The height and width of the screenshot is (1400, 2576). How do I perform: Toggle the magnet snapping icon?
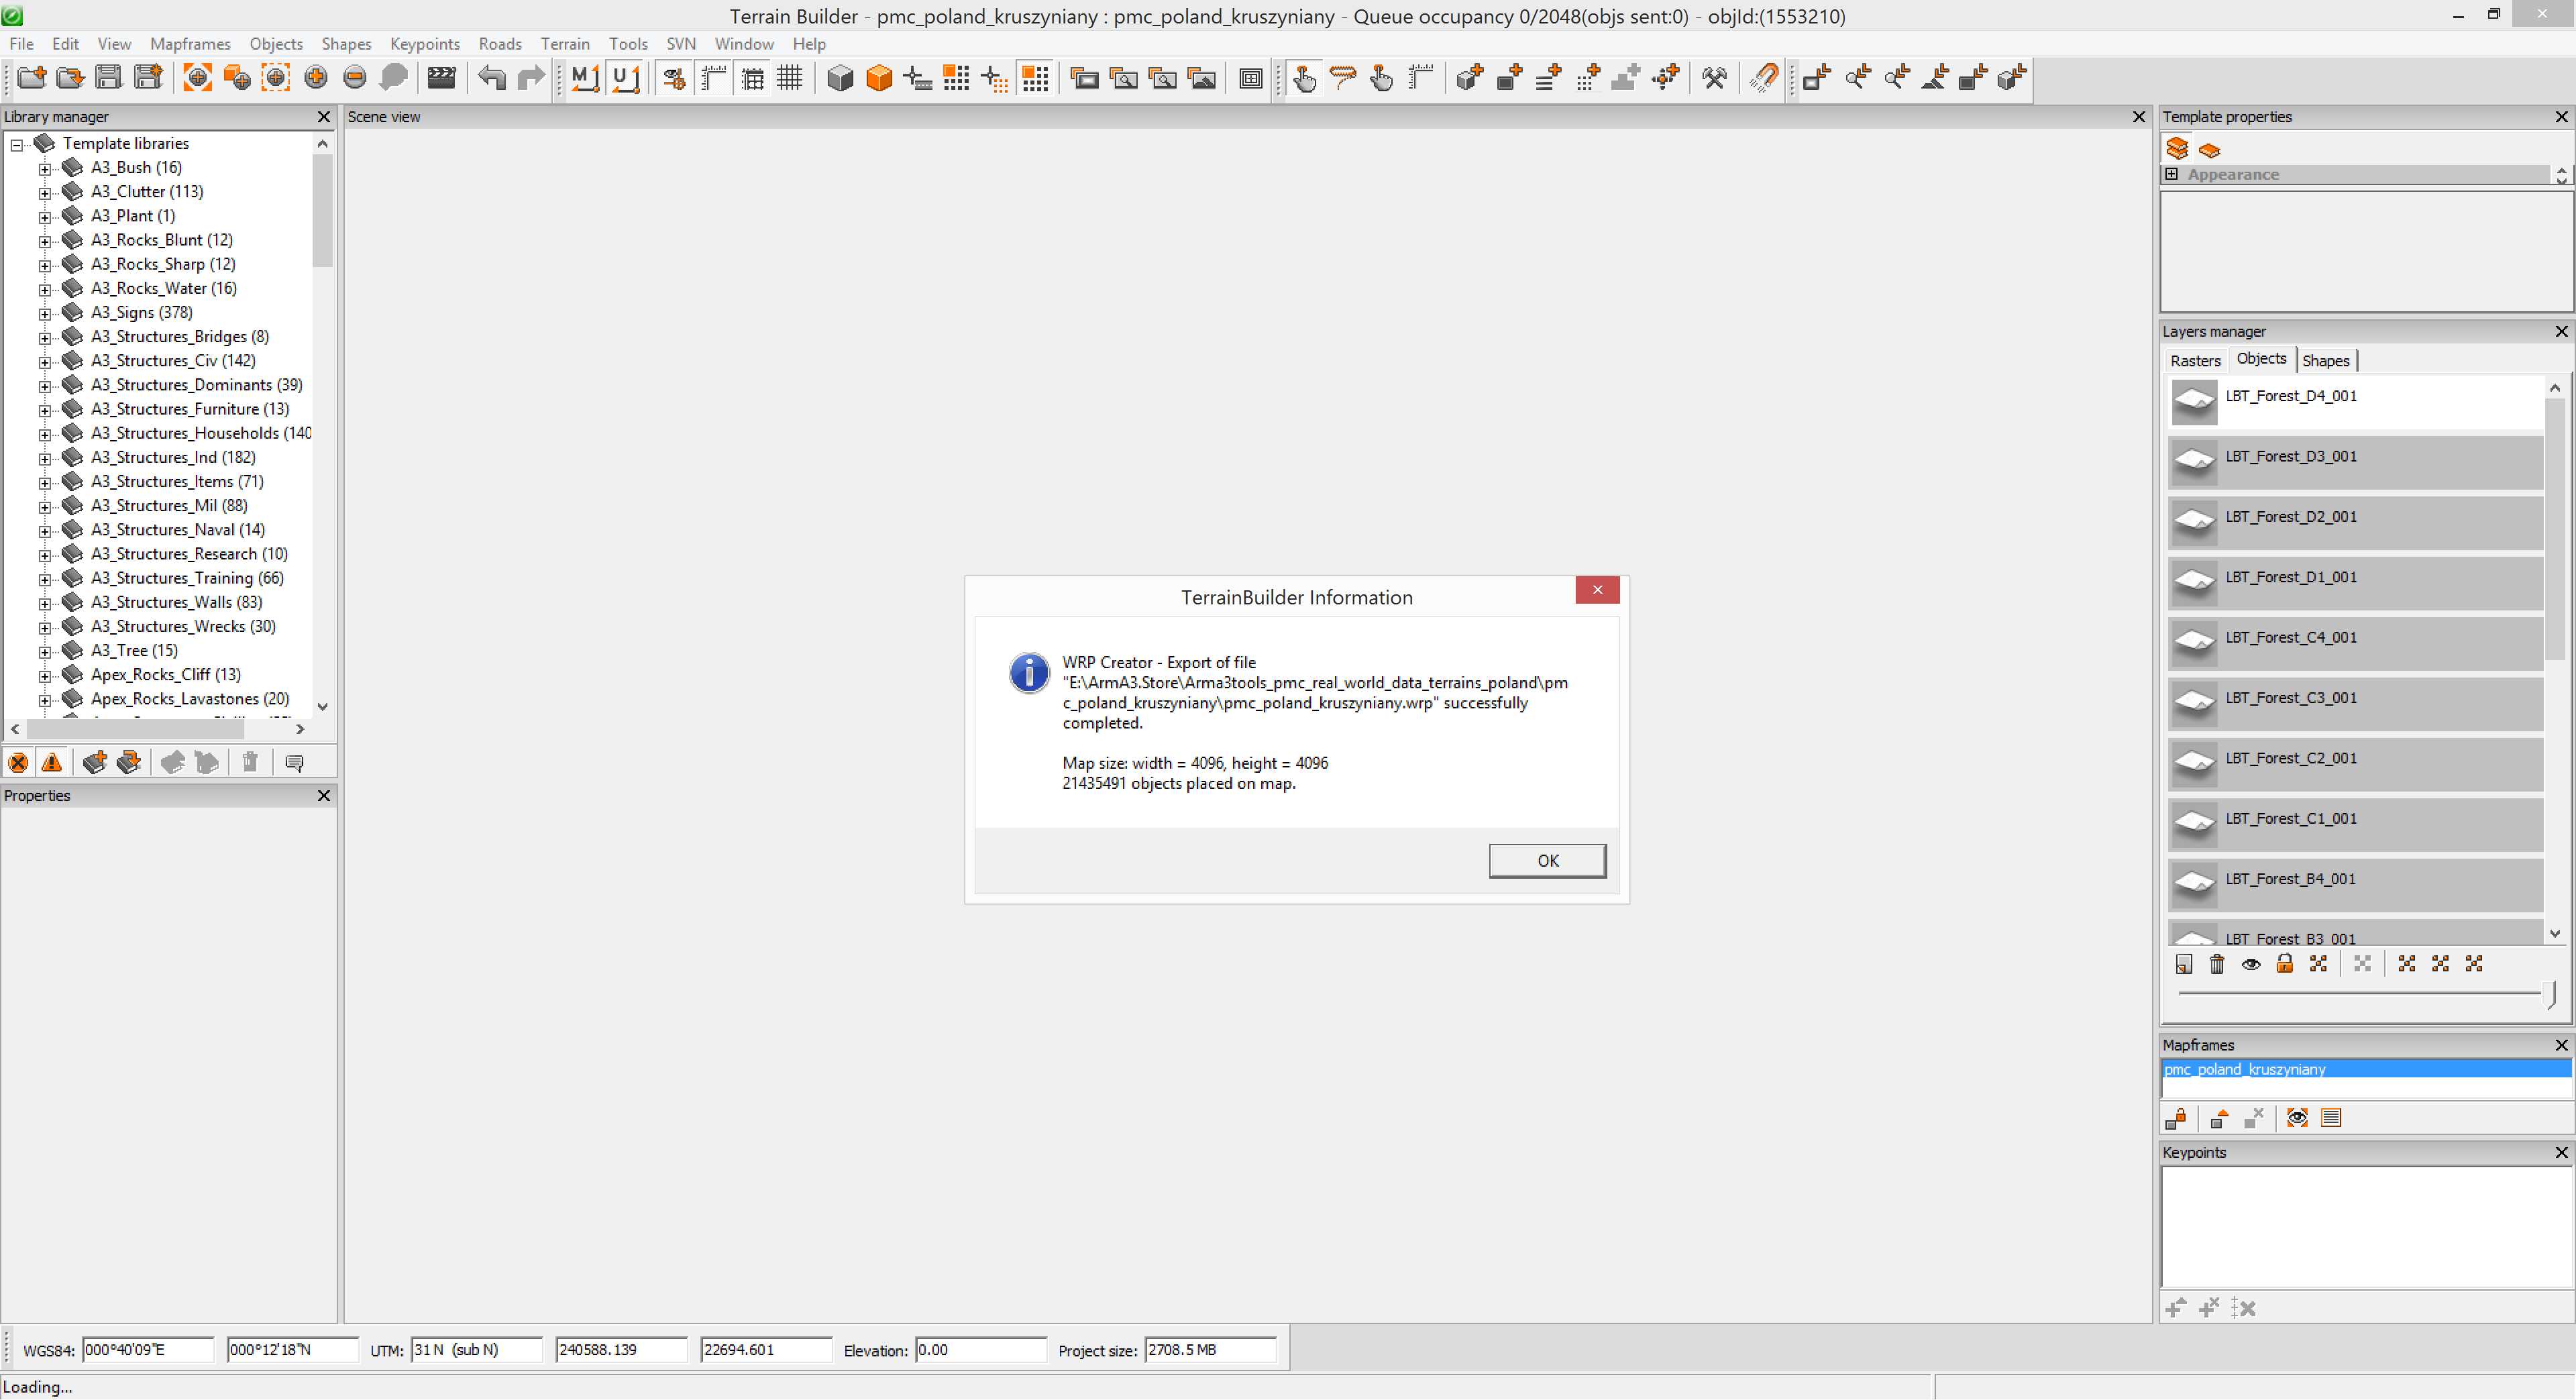pyautogui.click(x=1764, y=78)
